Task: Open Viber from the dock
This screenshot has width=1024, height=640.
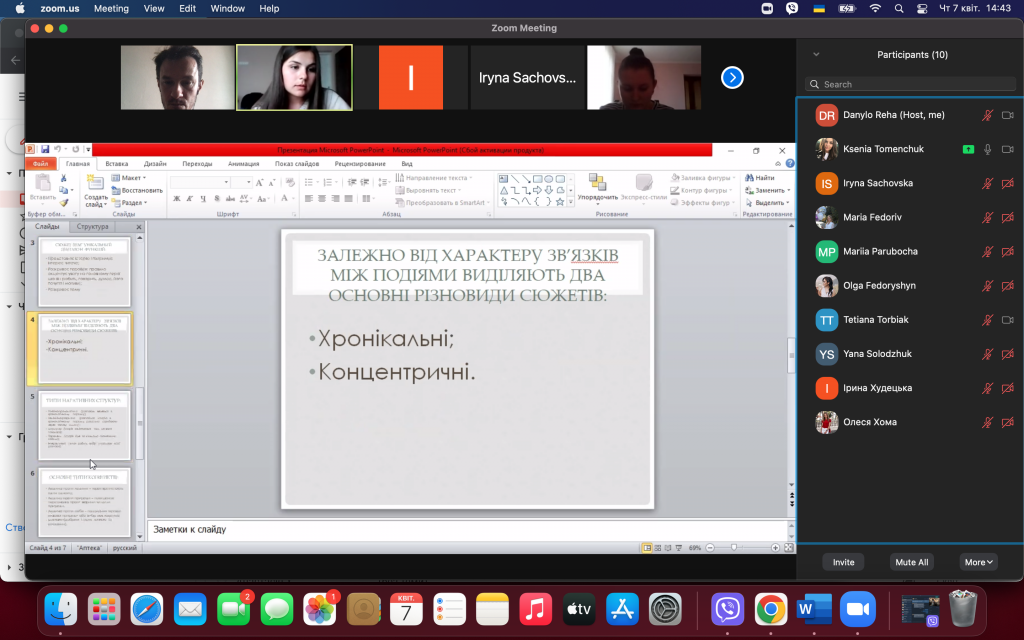Action: click(x=727, y=610)
